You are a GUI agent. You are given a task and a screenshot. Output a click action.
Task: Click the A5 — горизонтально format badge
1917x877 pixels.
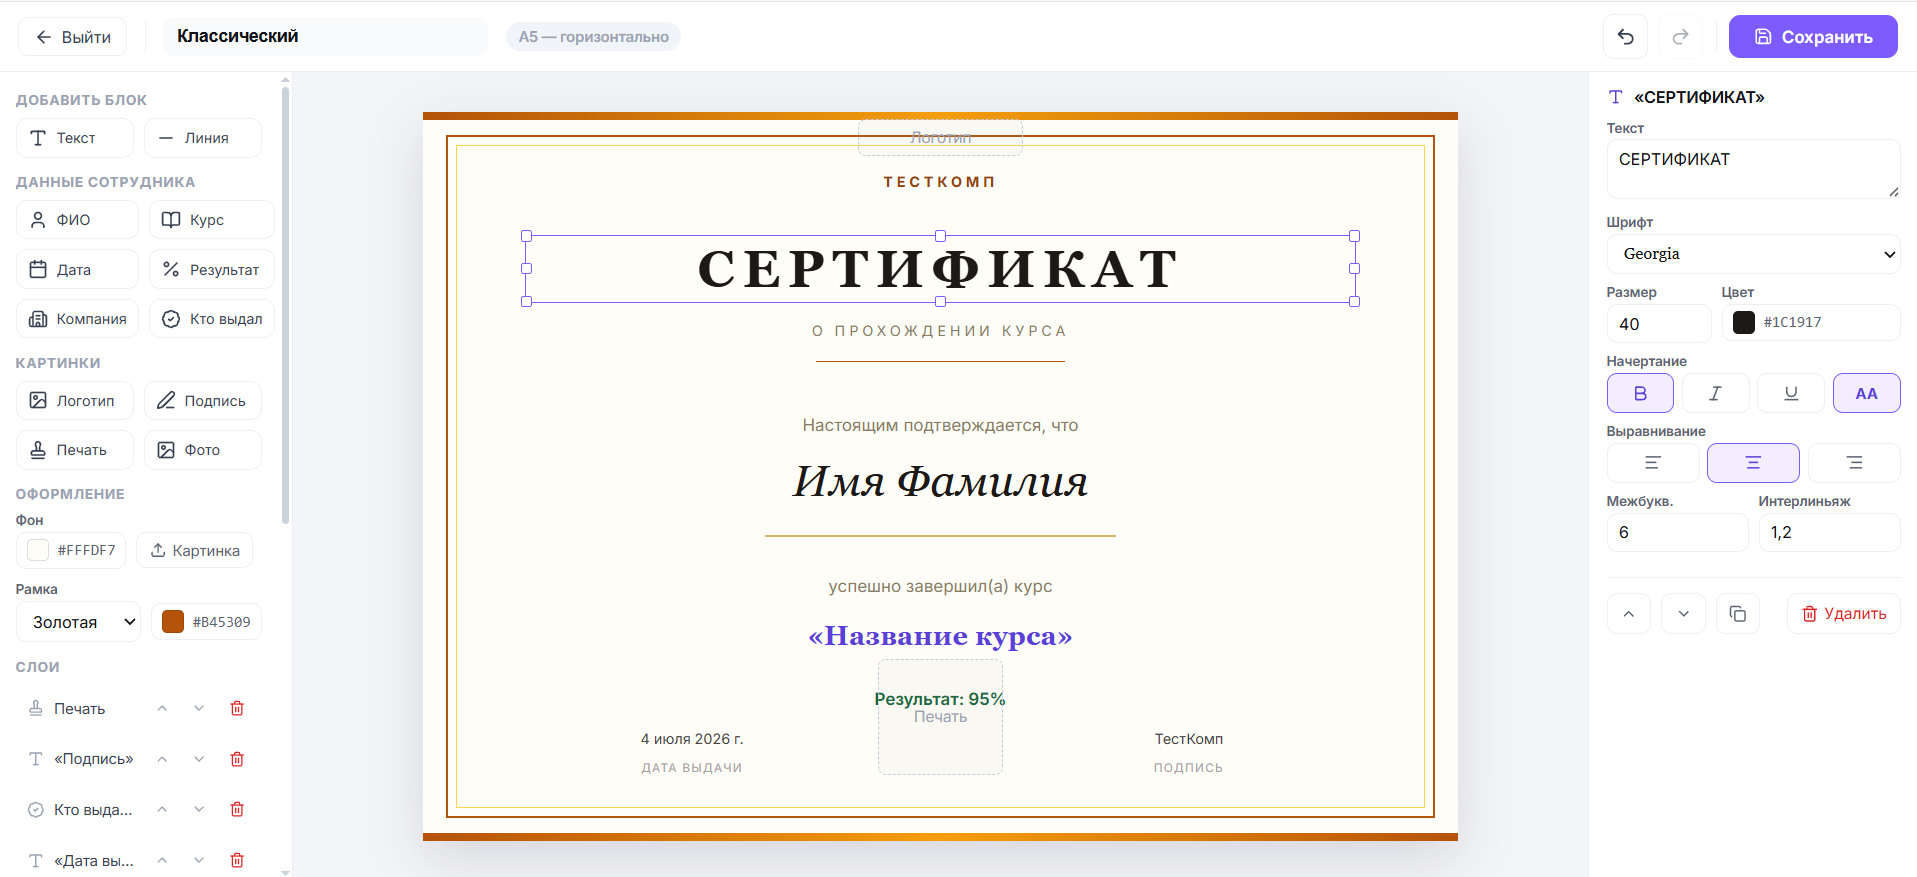pyautogui.click(x=593, y=37)
